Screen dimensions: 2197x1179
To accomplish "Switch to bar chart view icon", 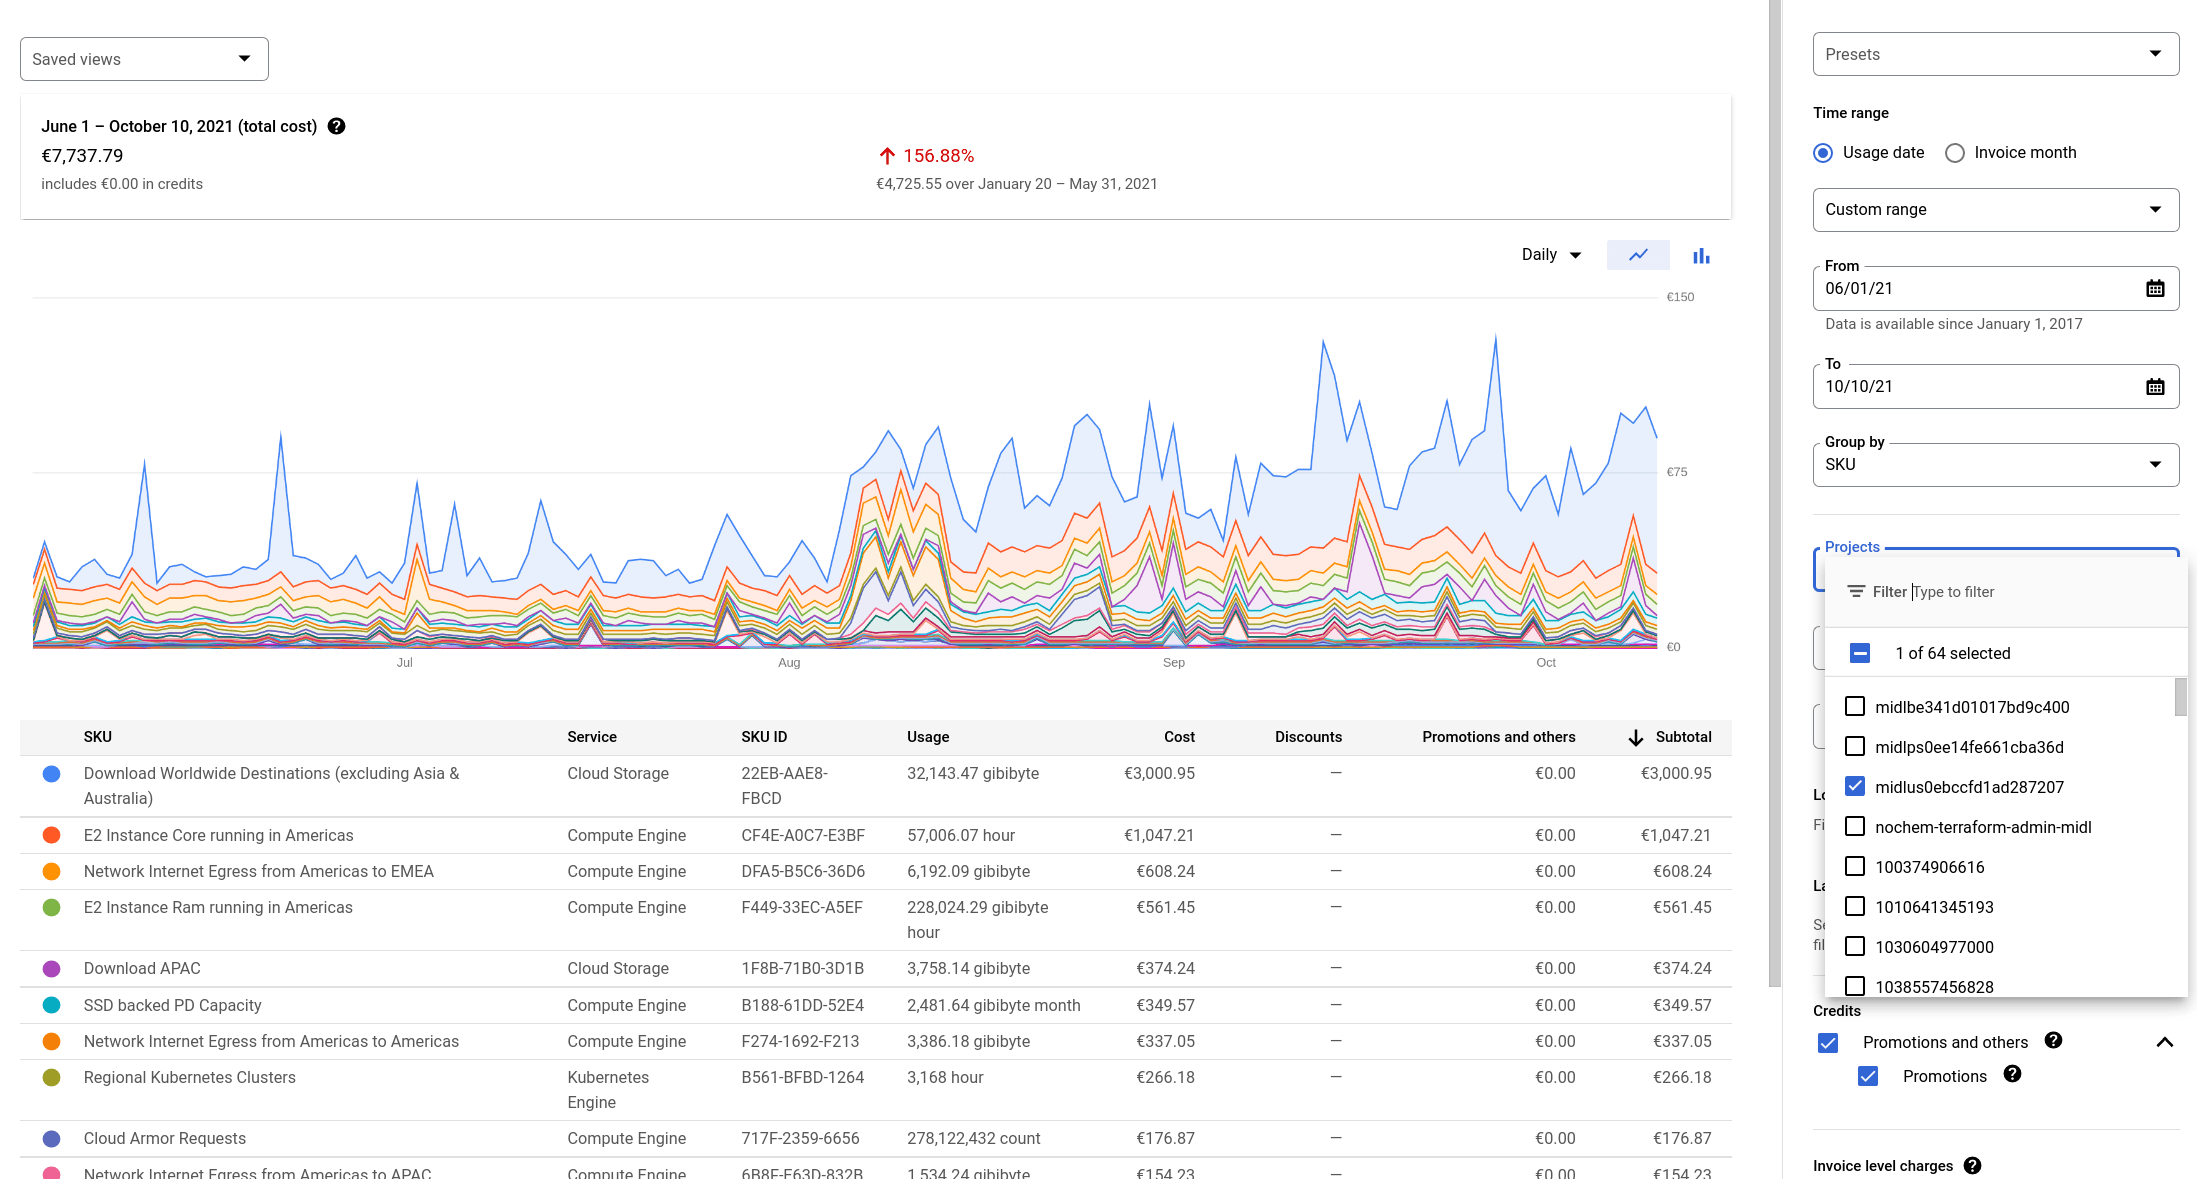I will point(1701,256).
